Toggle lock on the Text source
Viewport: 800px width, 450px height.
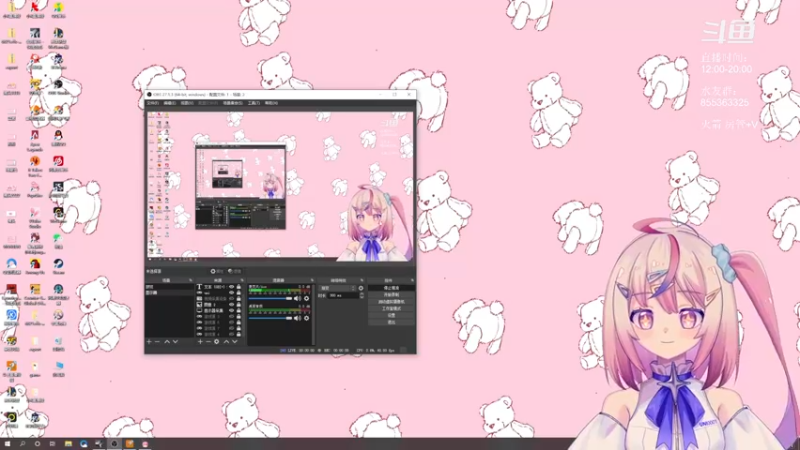(x=239, y=287)
